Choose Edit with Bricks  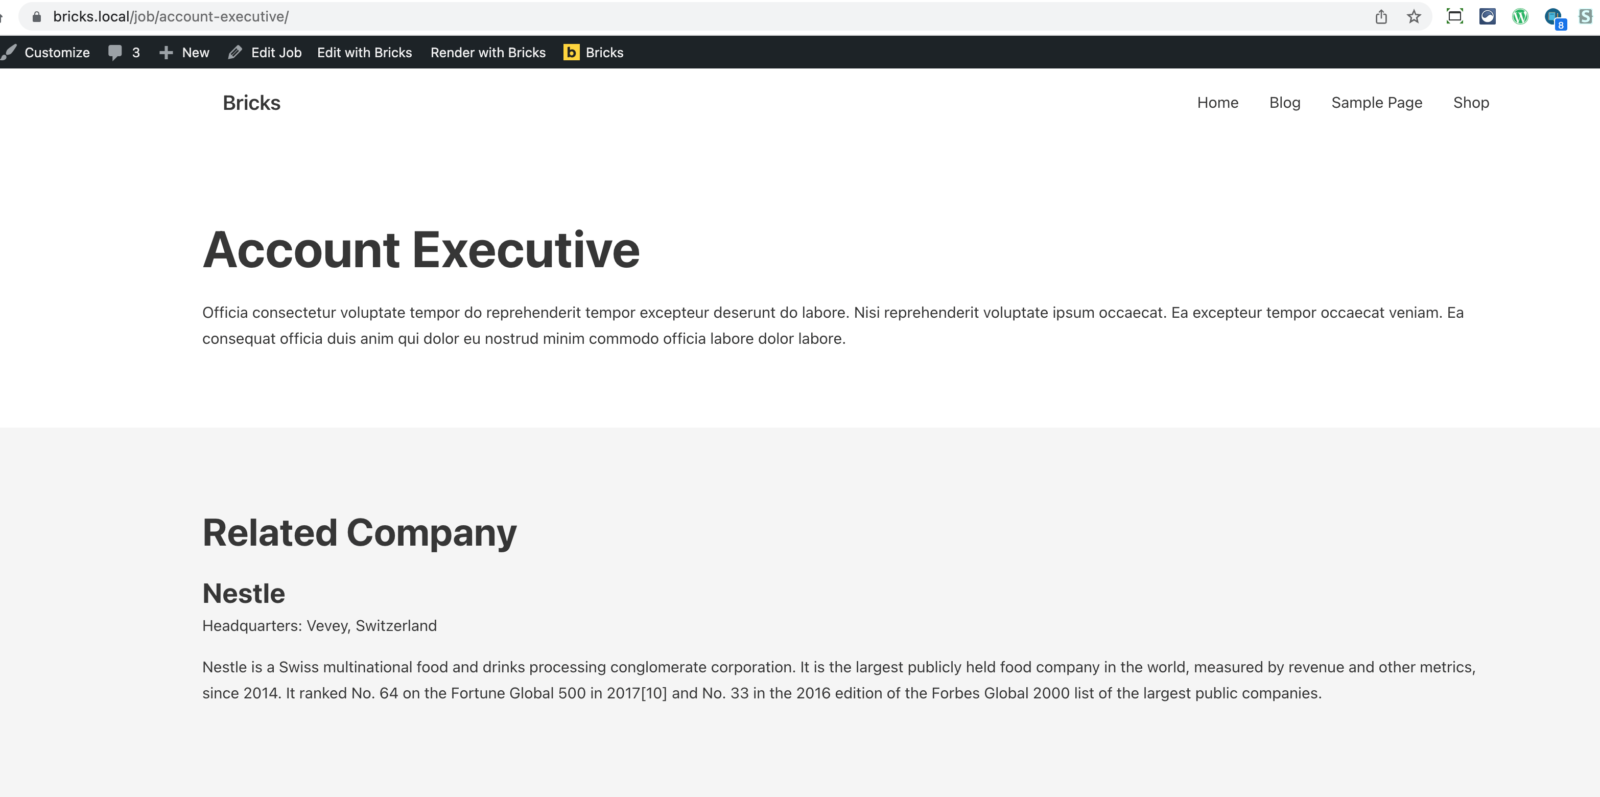(x=365, y=52)
